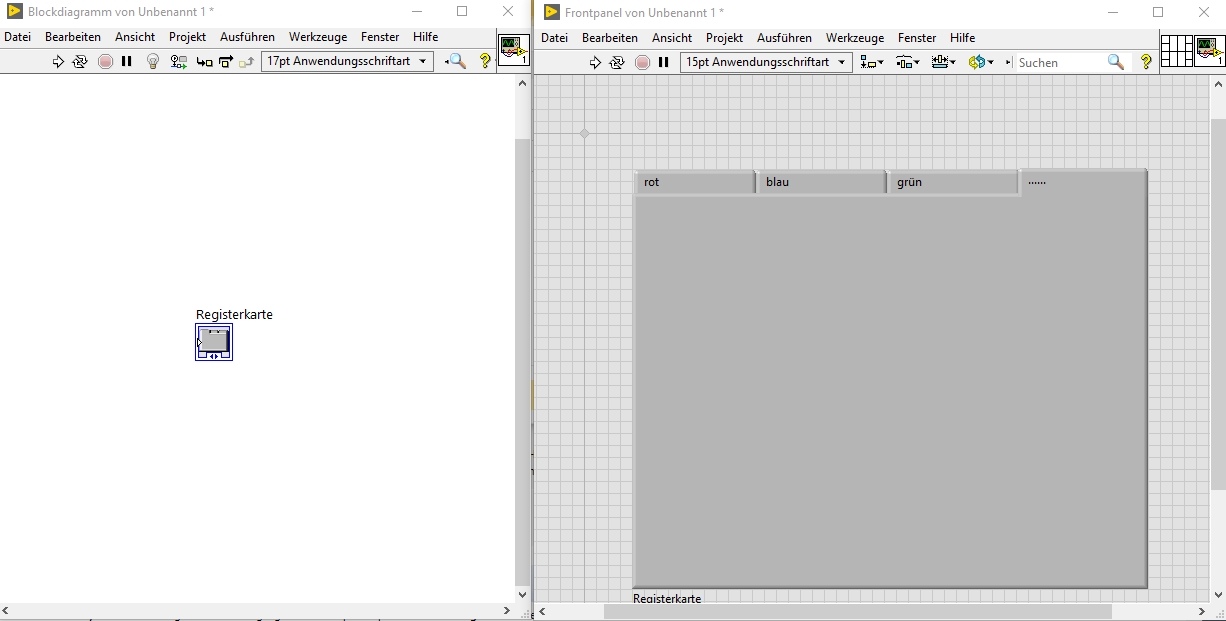Open Ansicht menu in Blockdiagramm window
Viewport: 1226px width, 621px height.
point(135,37)
